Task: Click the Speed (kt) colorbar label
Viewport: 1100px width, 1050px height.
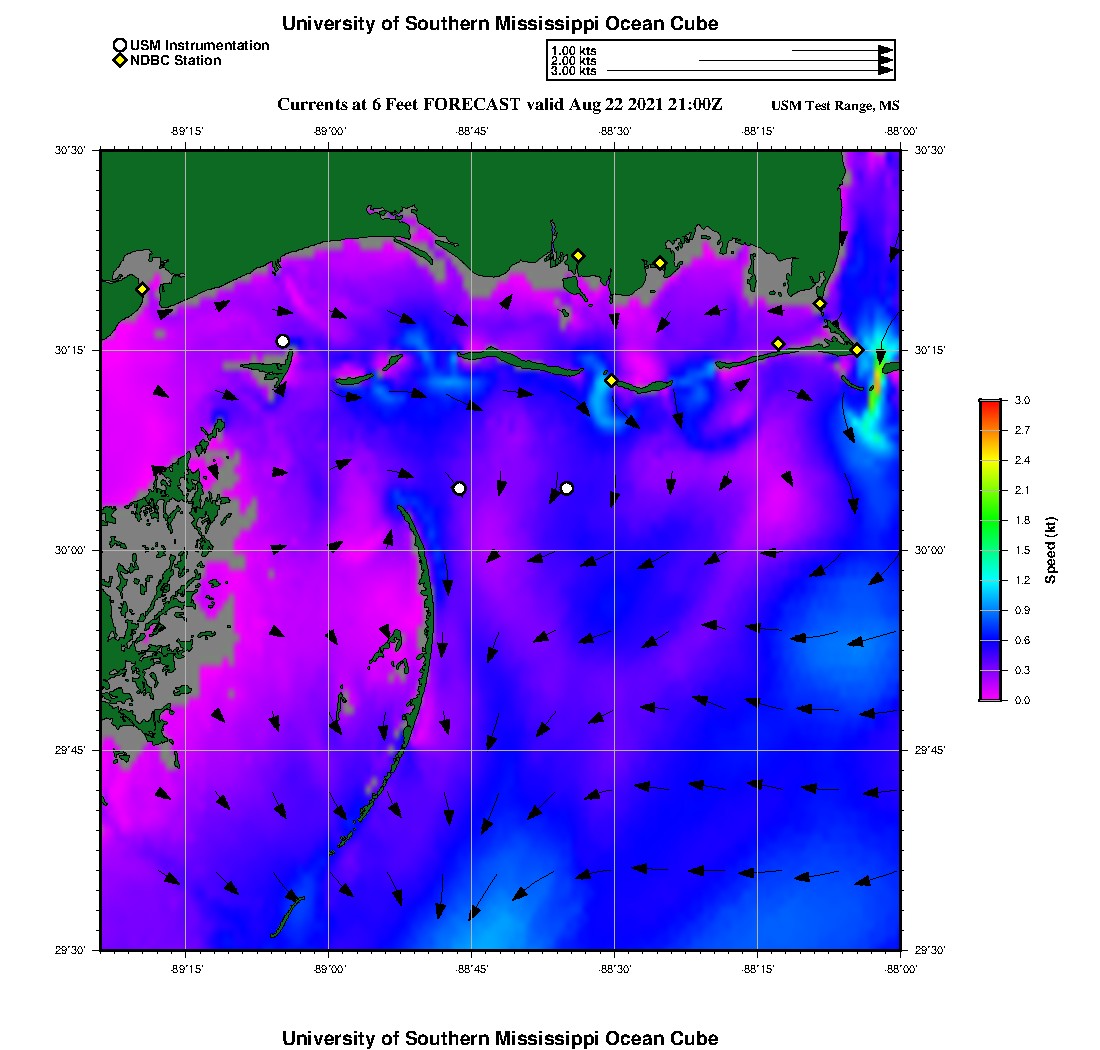Action: tap(1050, 550)
